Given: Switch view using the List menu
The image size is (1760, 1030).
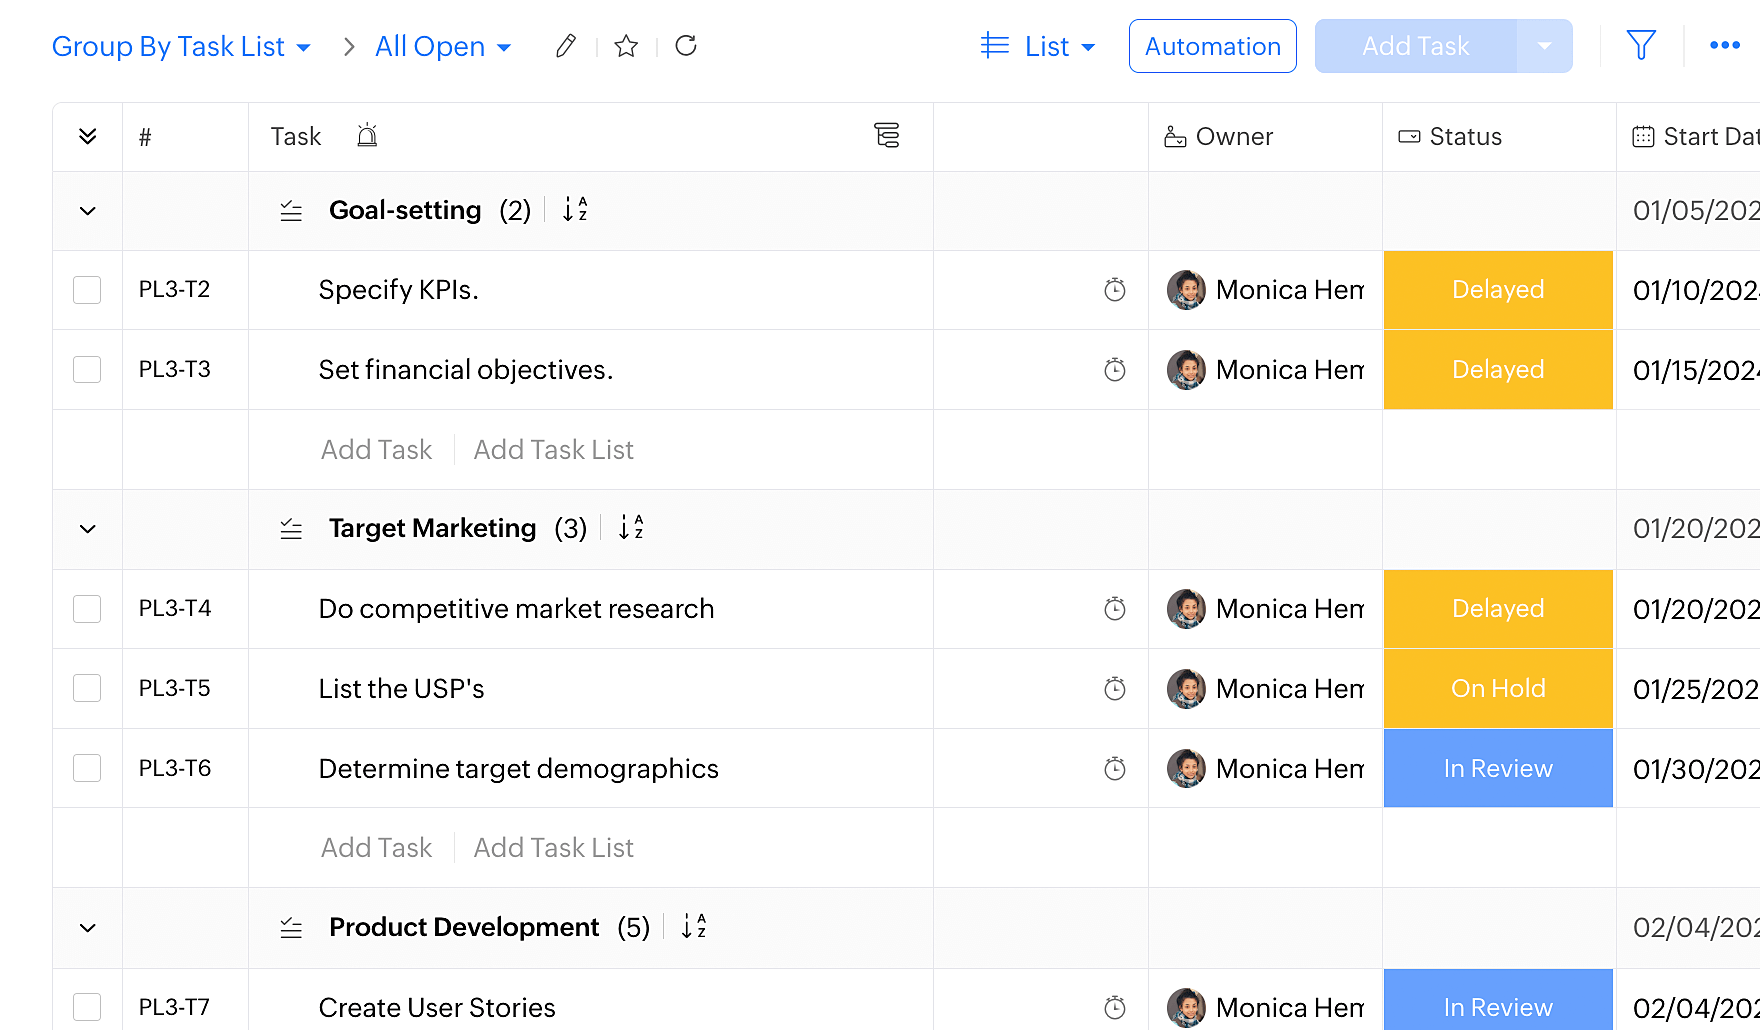Looking at the screenshot, I should [x=1038, y=47].
